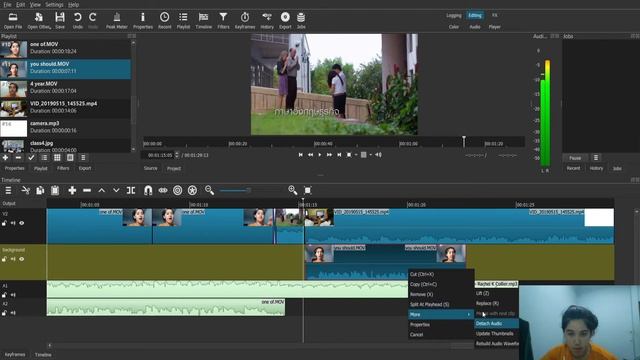Open the Keyframes tab at bottom
The height and width of the screenshot is (360, 640).
(x=15, y=355)
